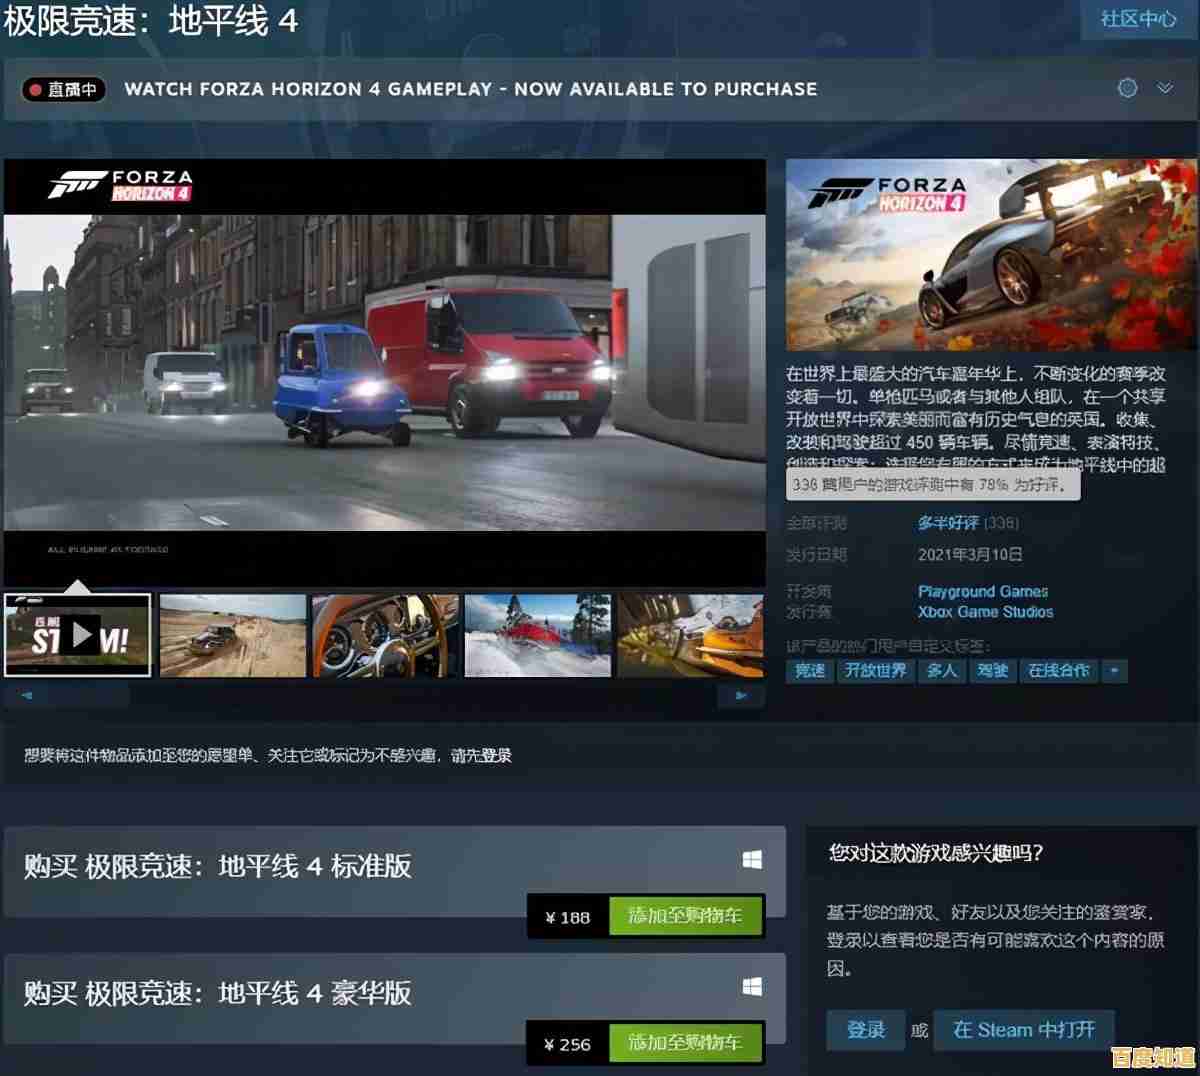Select the snowmobile screenshot thumbnail
Screen dimensions: 1200x1076
(537, 635)
